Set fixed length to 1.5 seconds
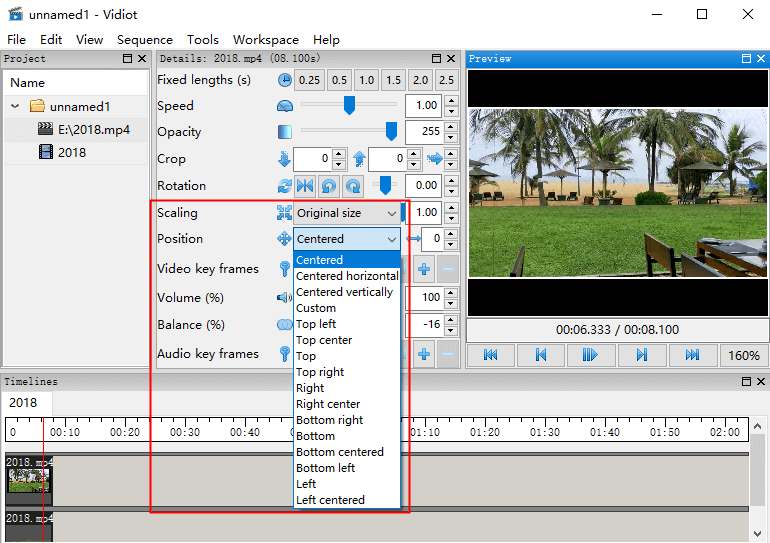Viewport: 770px width, 543px height. (393, 80)
